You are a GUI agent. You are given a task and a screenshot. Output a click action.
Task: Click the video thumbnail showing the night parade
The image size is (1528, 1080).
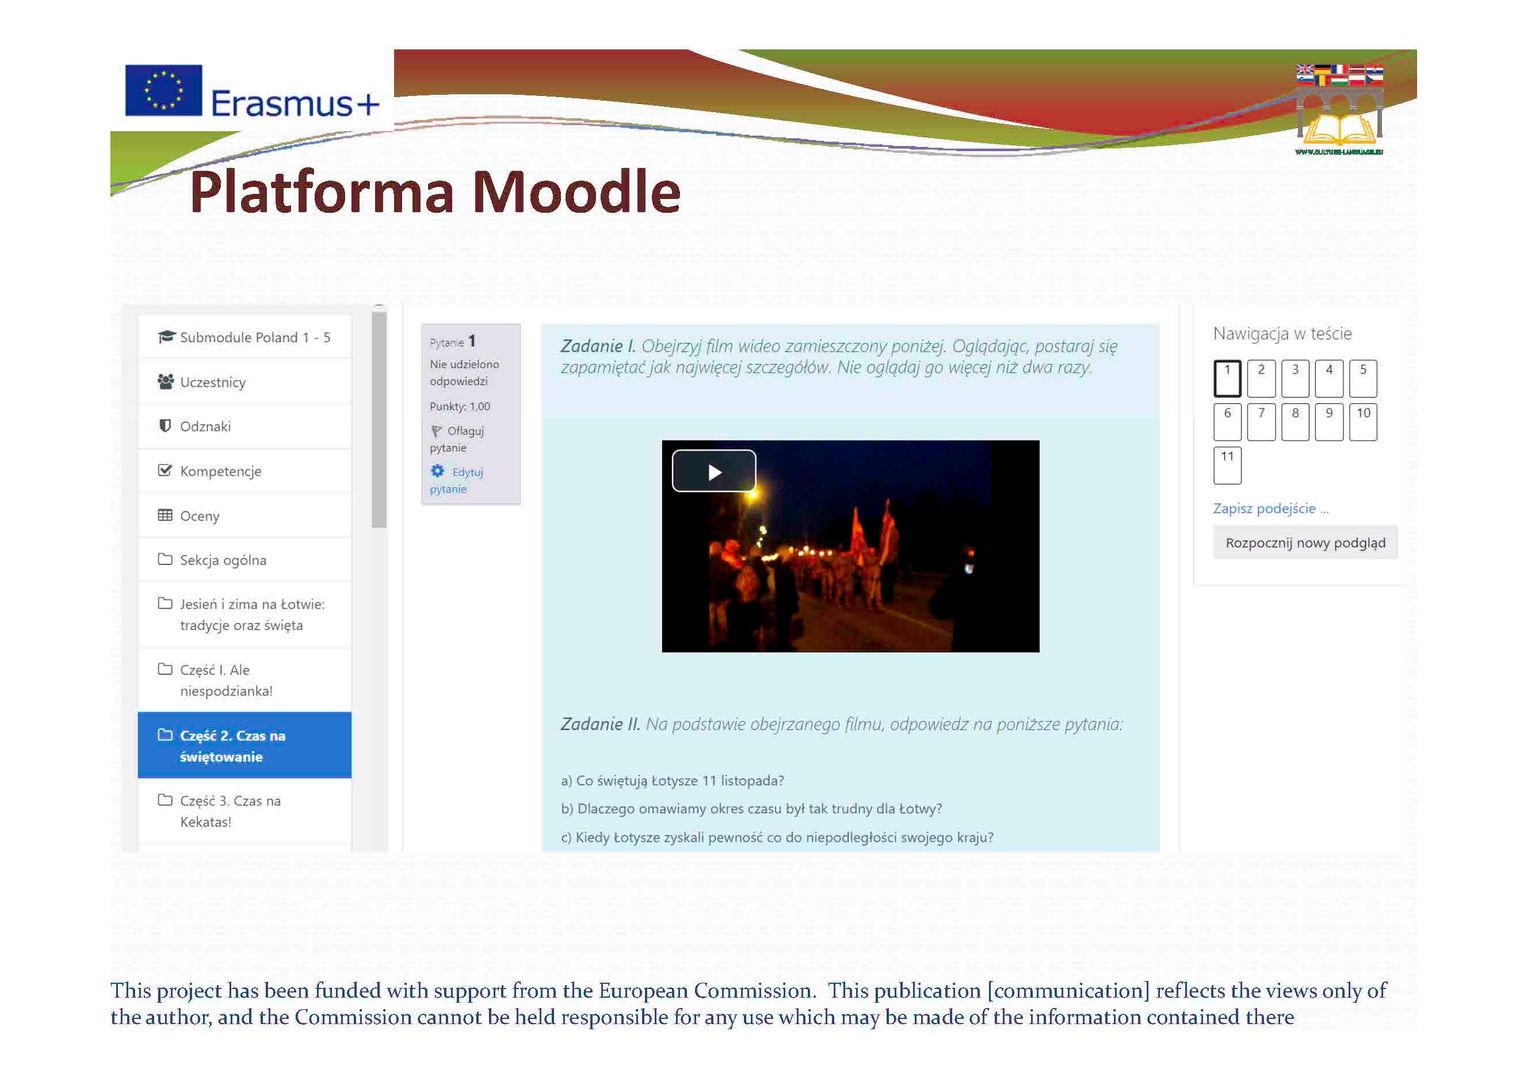click(x=850, y=546)
